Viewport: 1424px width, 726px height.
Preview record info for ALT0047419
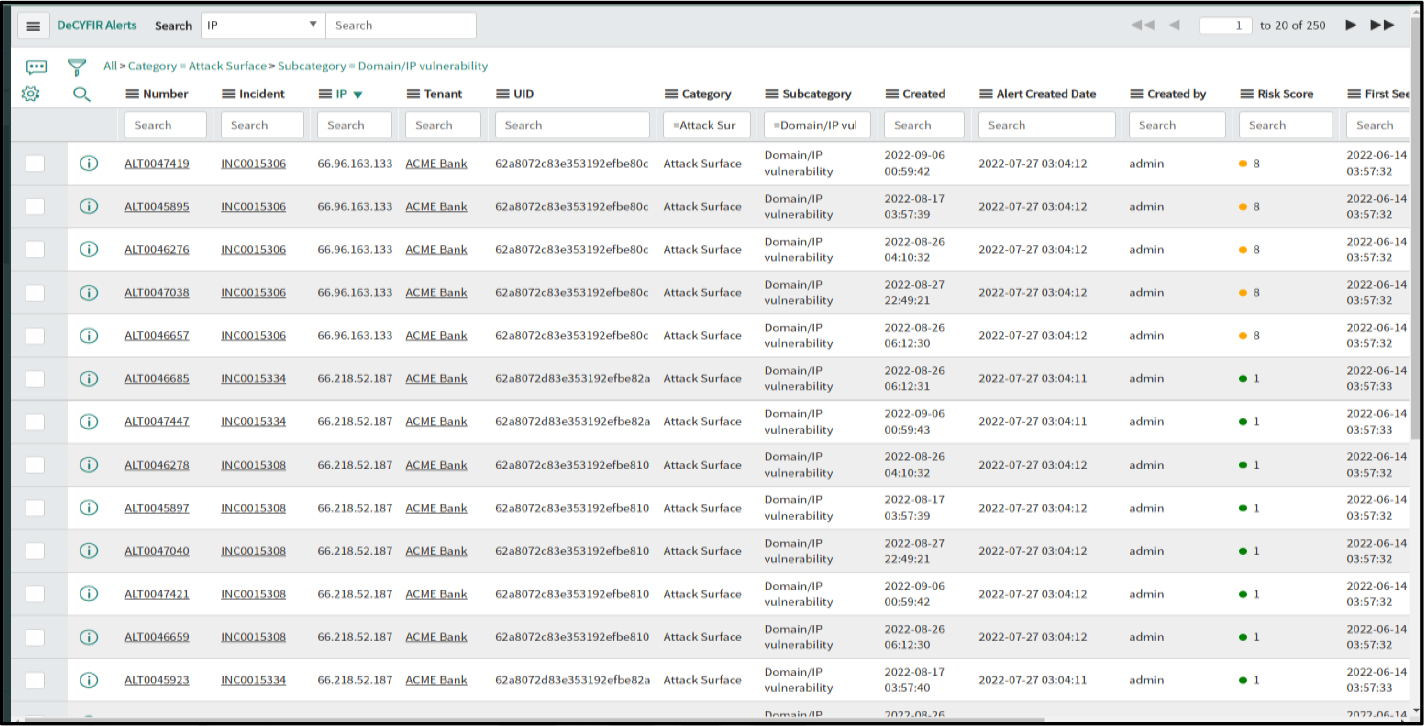[88, 163]
